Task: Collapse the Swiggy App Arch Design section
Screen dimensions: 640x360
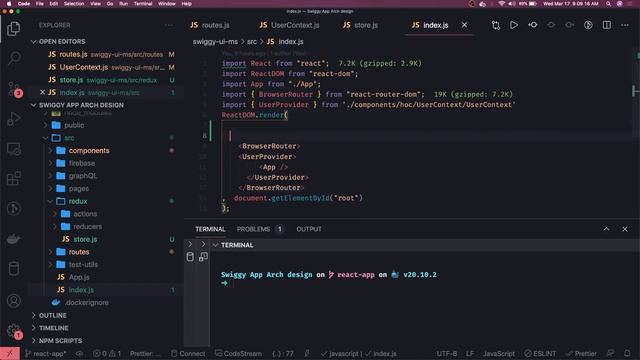Action: (x=33, y=105)
